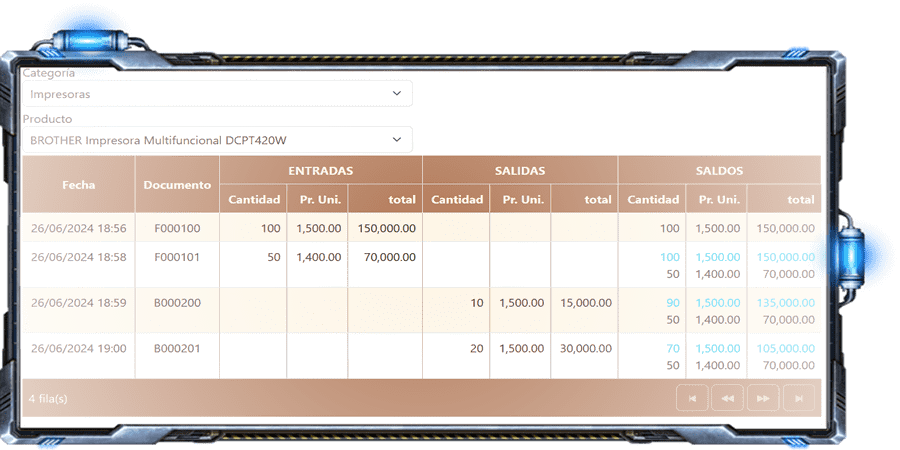Viewport: 900px width, 450px height.
Task: Click the Producto field label
Action: [48, 119]
